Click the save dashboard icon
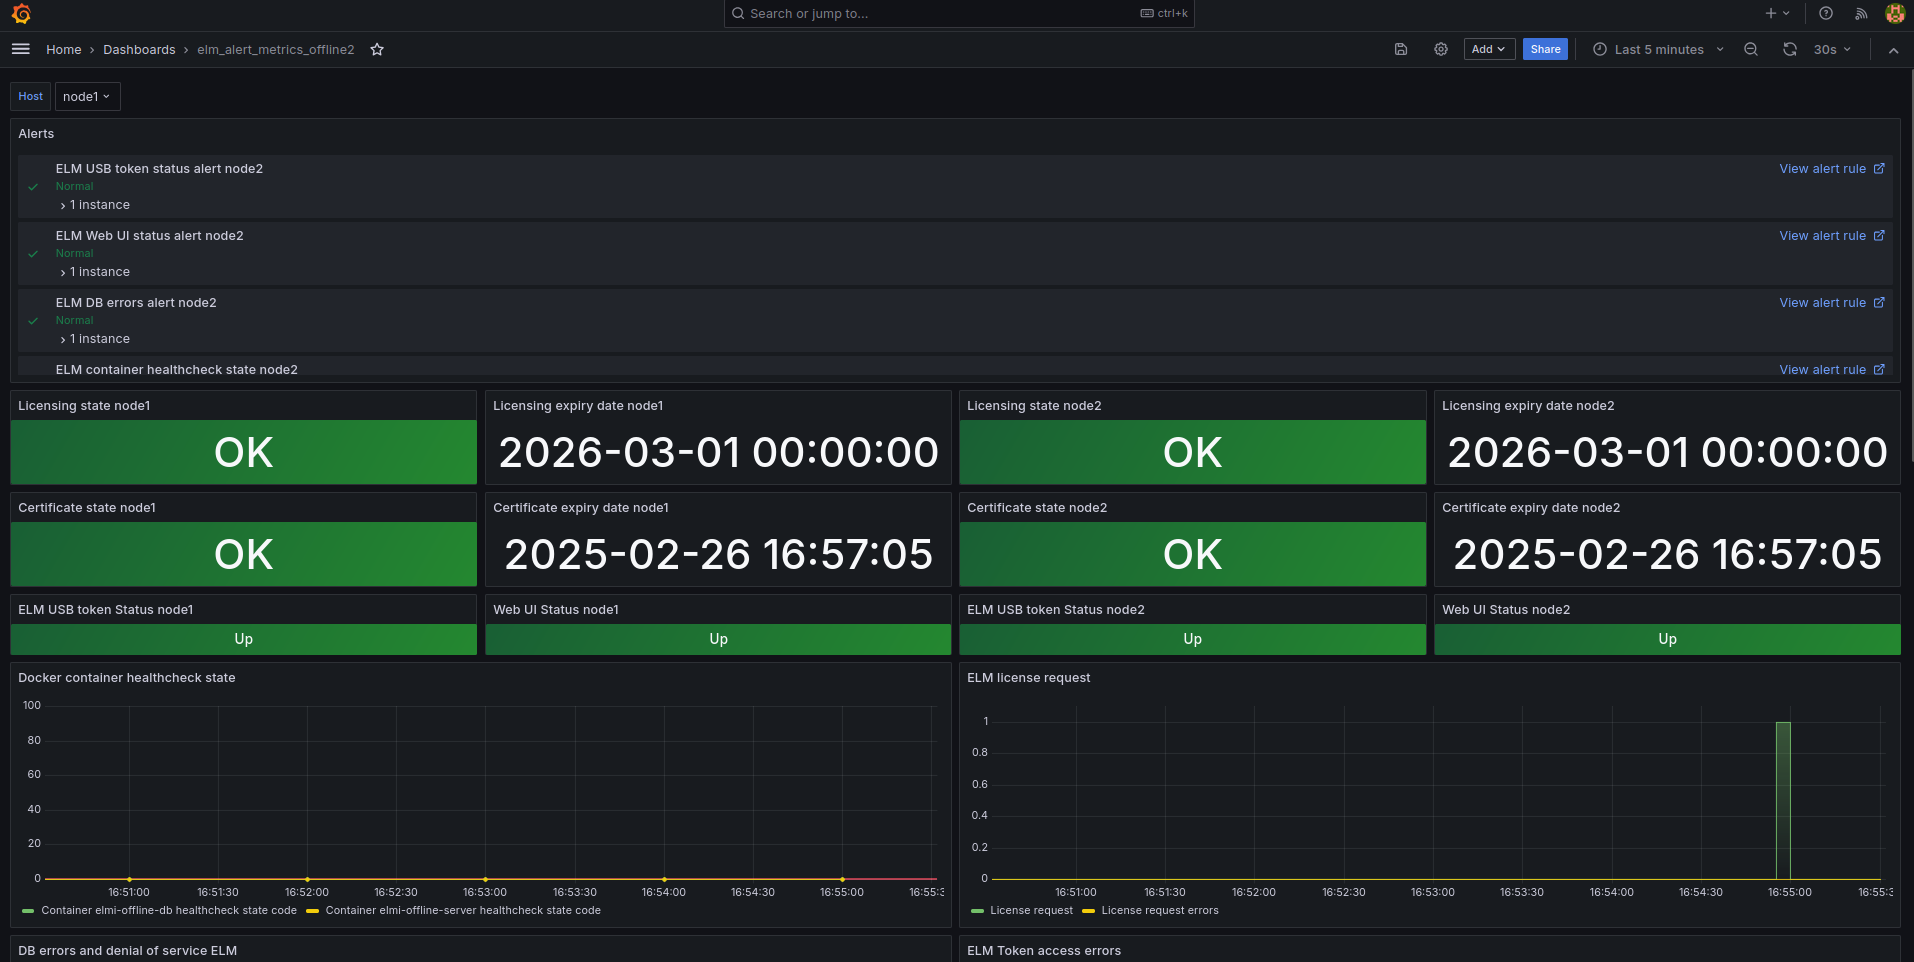 [1401, 49]
